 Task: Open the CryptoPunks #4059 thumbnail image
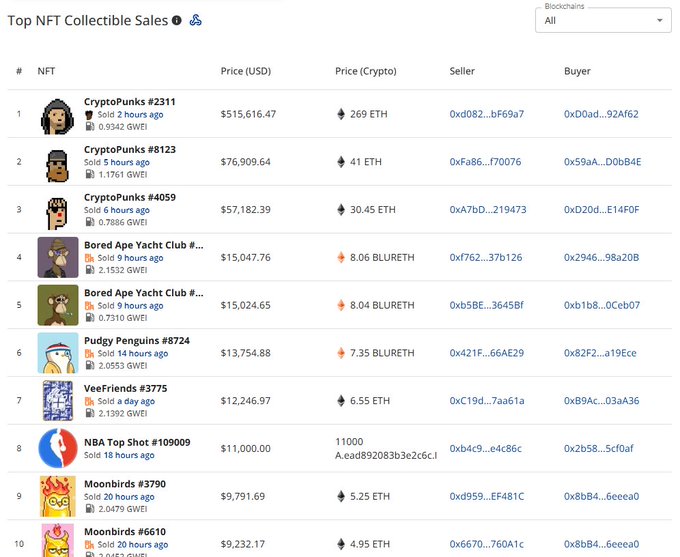[x=58, y=213]
